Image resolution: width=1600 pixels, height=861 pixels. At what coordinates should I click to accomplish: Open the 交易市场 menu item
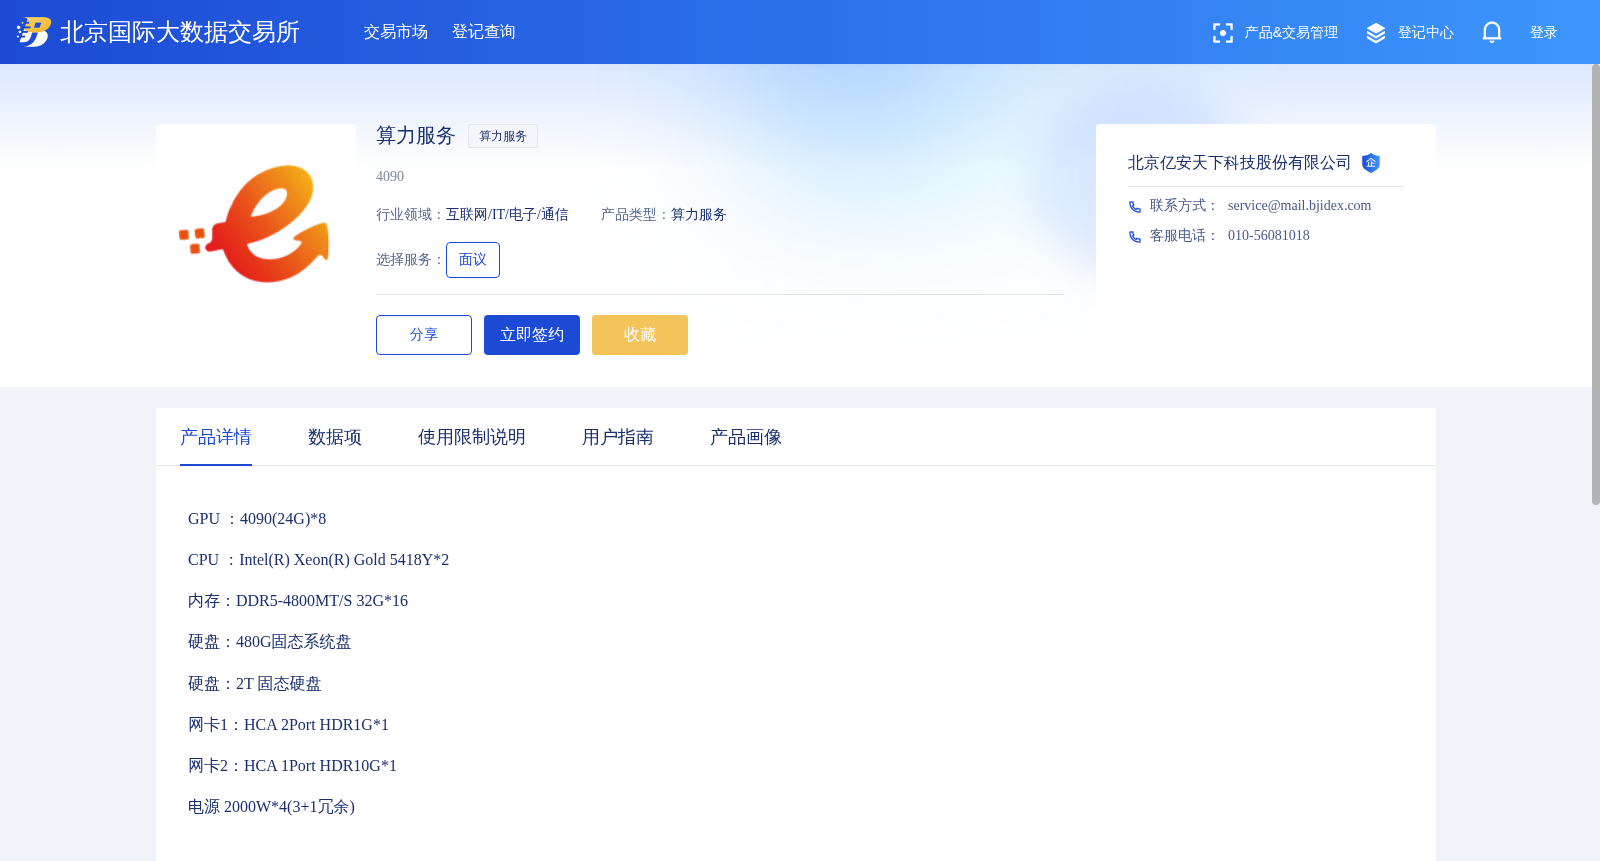tap(396, 32)
